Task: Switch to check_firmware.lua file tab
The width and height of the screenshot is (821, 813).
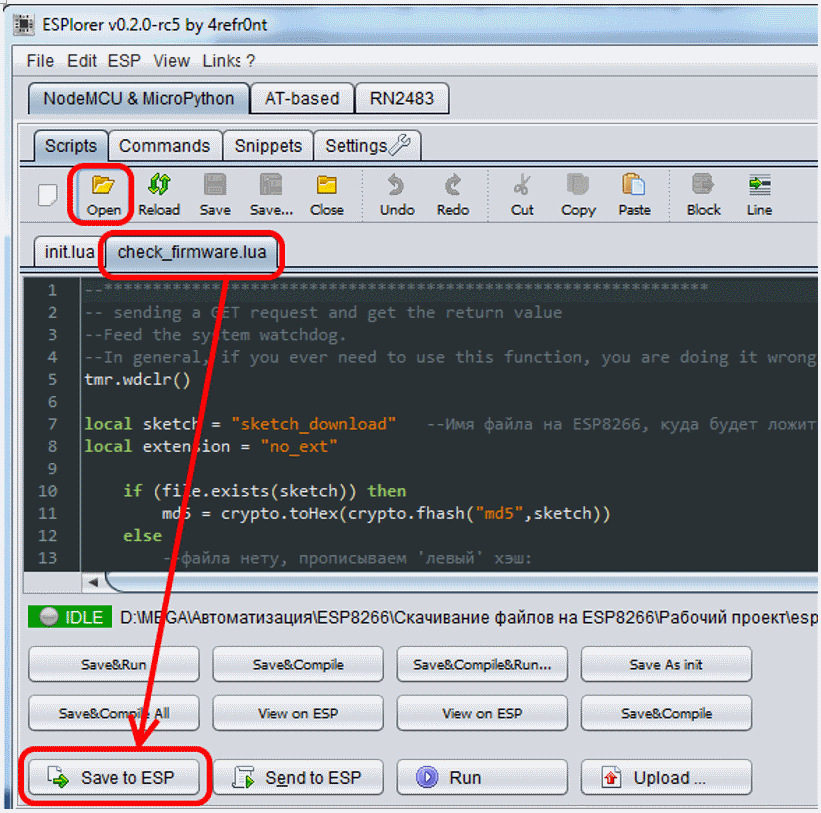Action: [192, 252]
